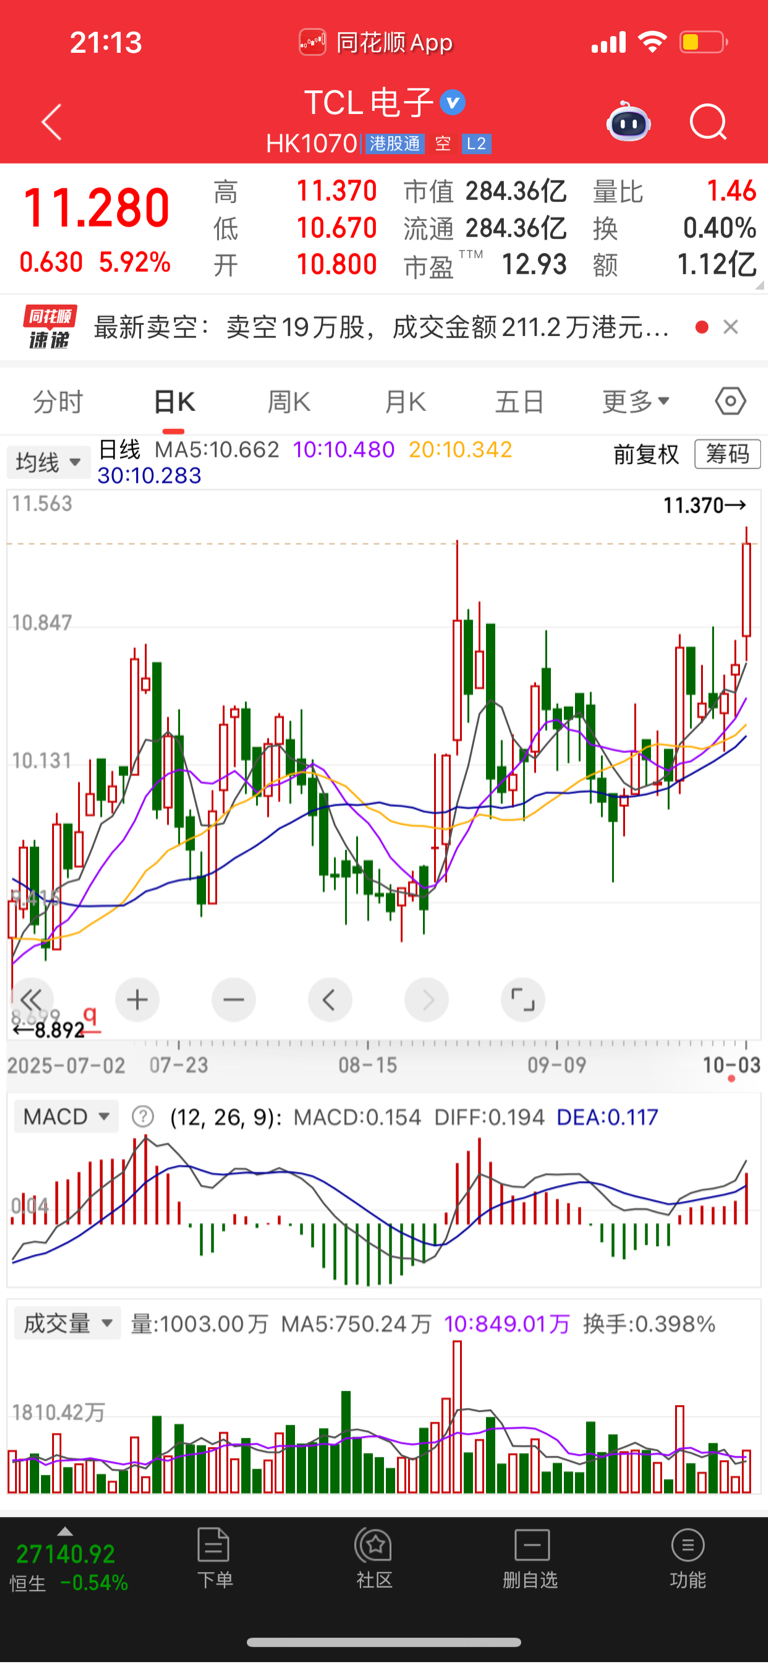Viewport: 768px width, 1663px height.
Task: Switch to 分时 tab
Action: 58,401
